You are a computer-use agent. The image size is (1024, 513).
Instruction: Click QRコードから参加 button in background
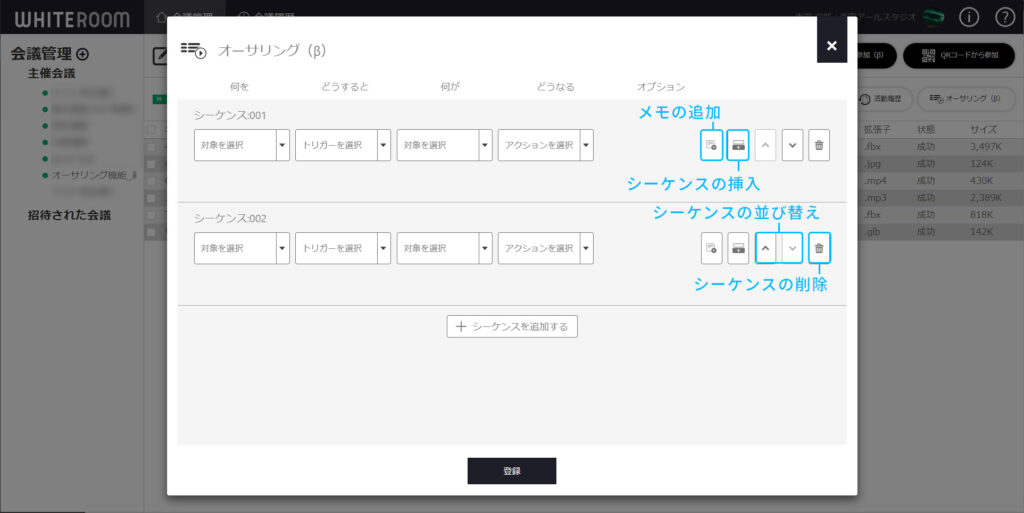pos(959,55)
